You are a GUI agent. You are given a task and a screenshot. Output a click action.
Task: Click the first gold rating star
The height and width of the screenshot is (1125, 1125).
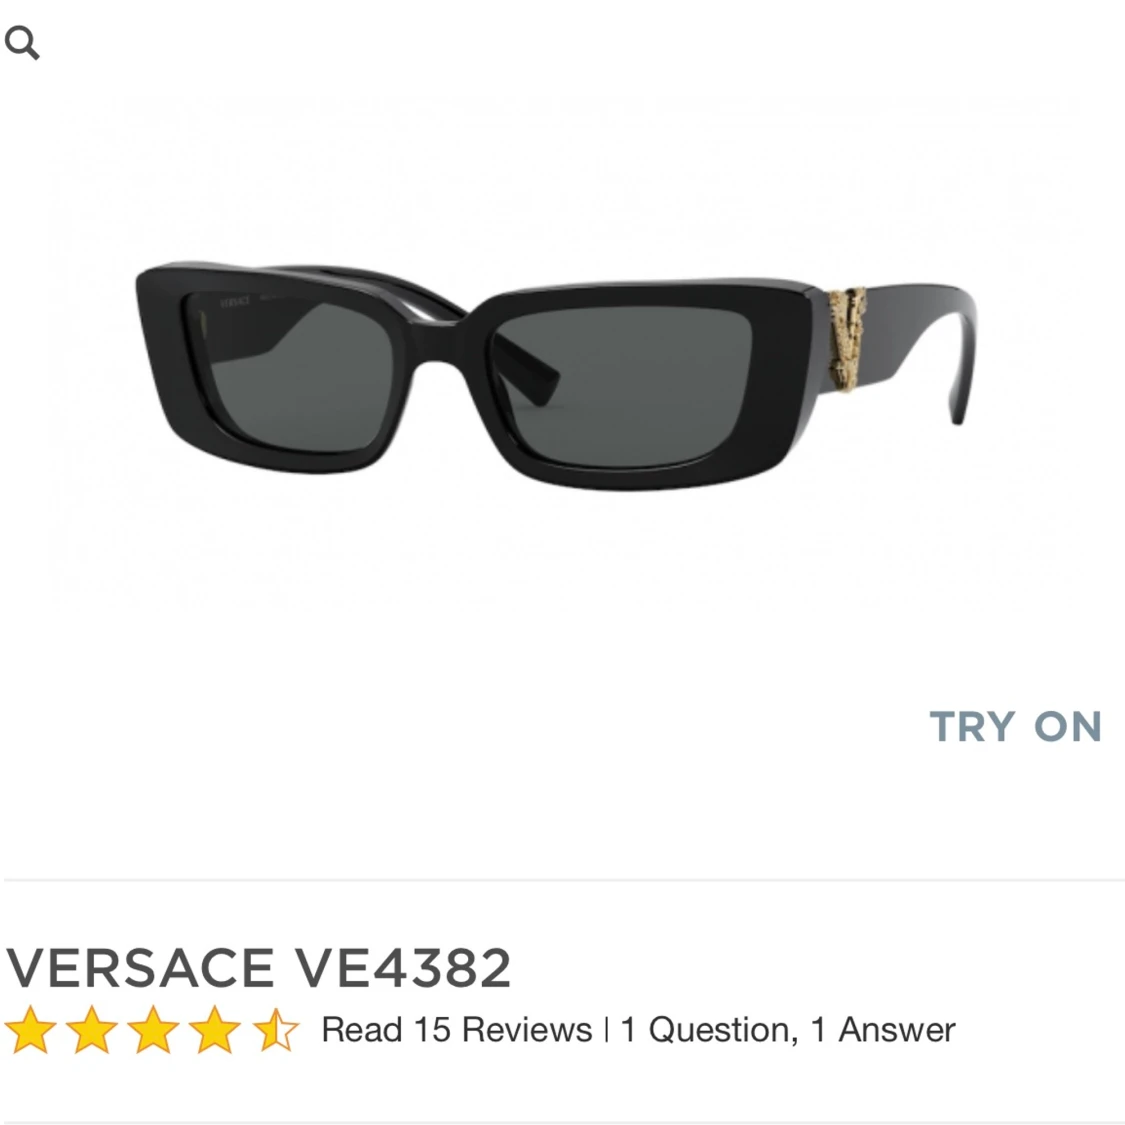click(x=31, y=1030)
